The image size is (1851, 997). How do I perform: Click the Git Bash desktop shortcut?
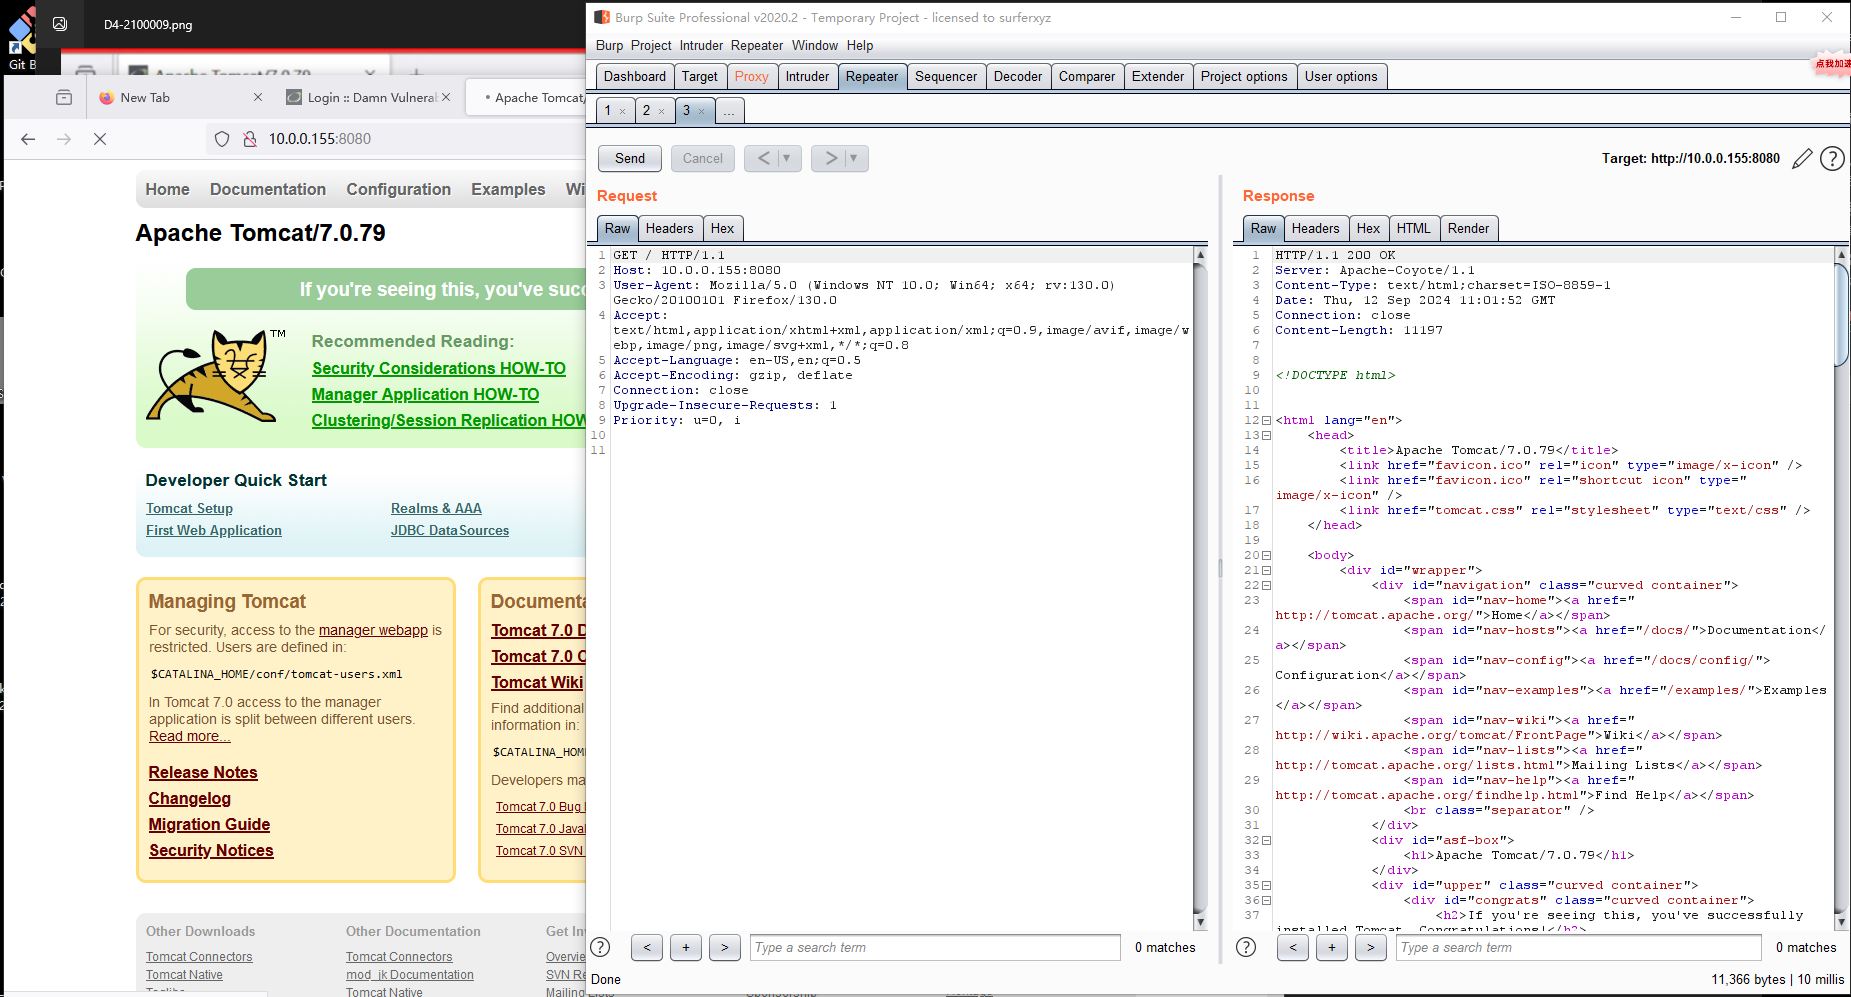point(22,40)
